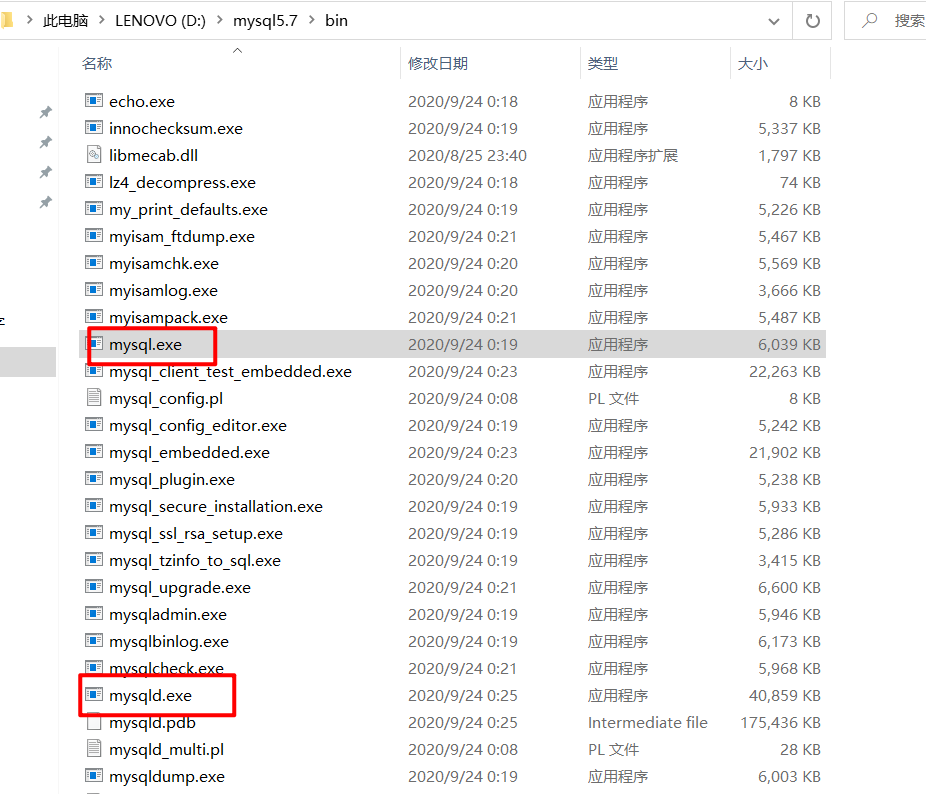
Task: Click the innochecksum.exe file icon
Action: pos(94,128)
